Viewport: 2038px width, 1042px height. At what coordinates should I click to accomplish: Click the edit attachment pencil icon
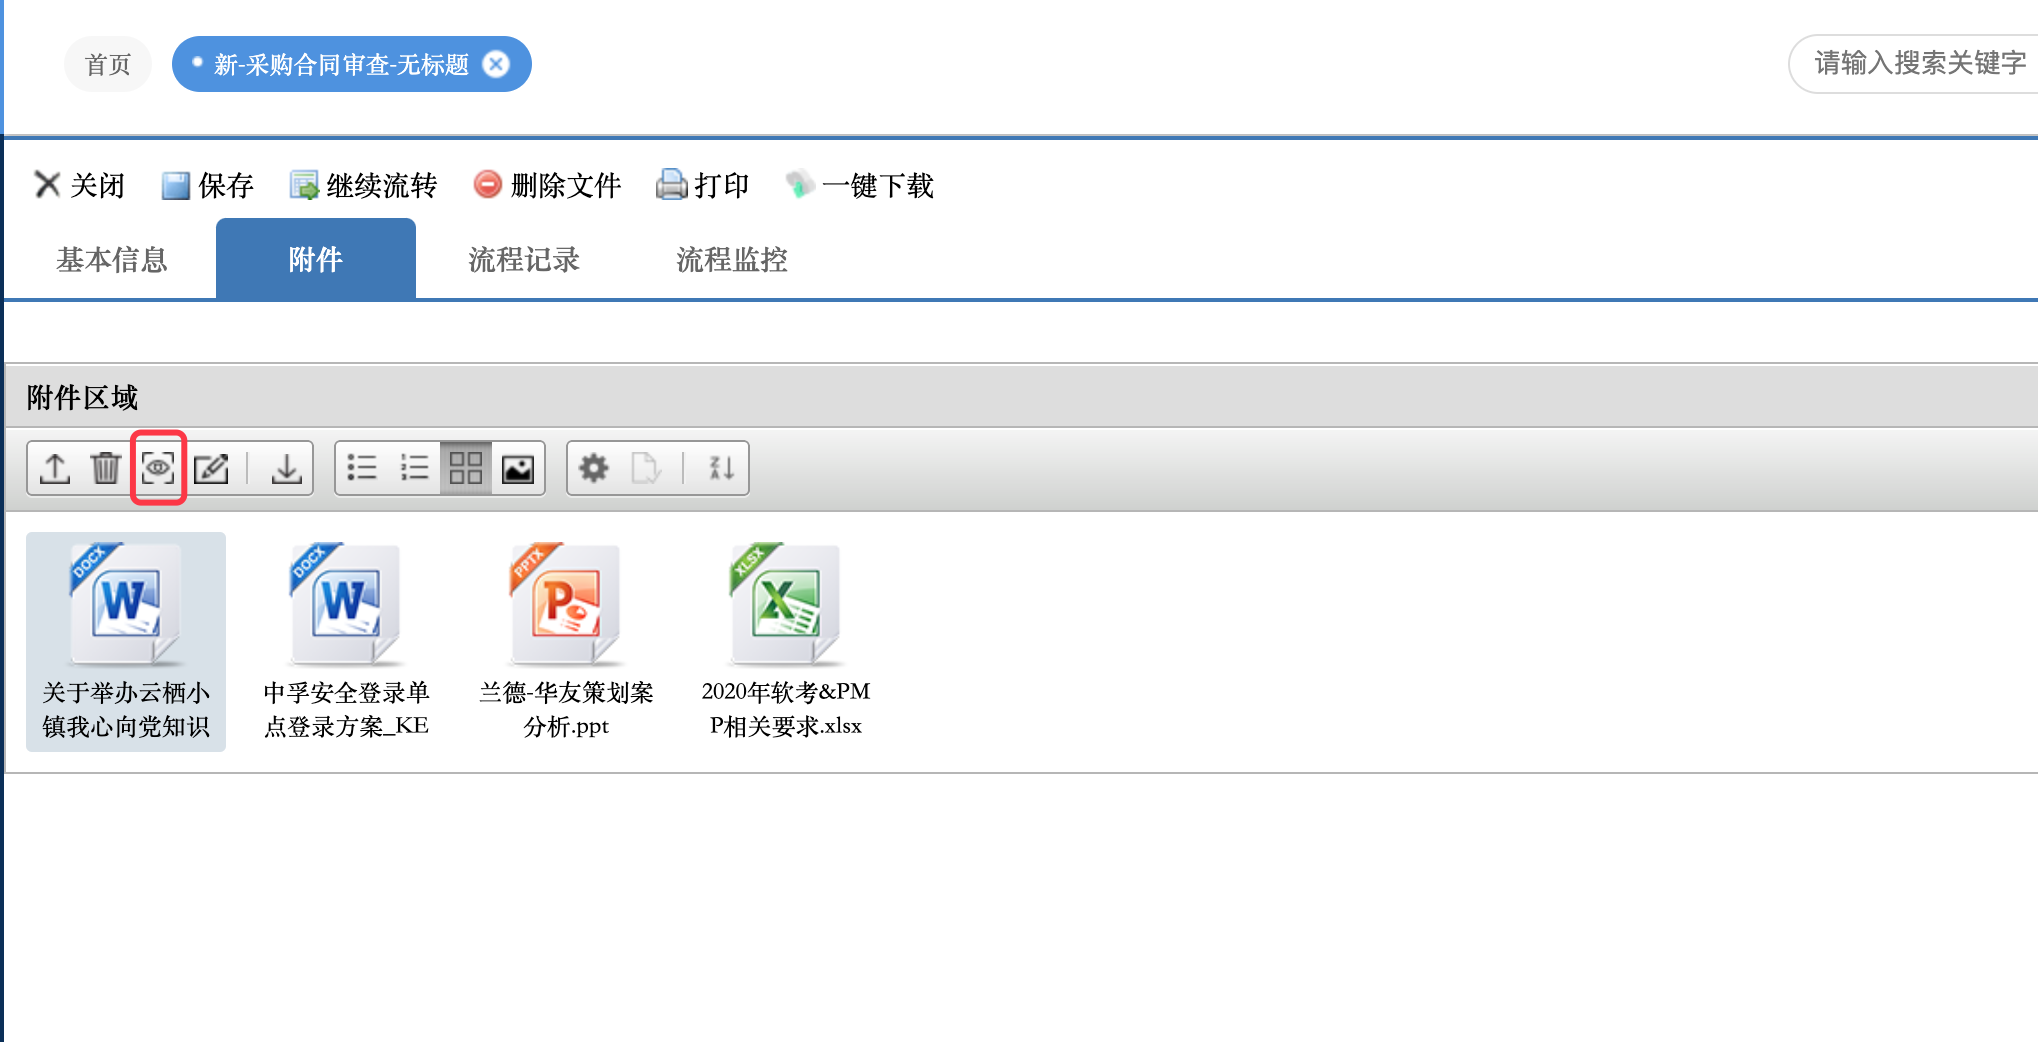[211, 468]
